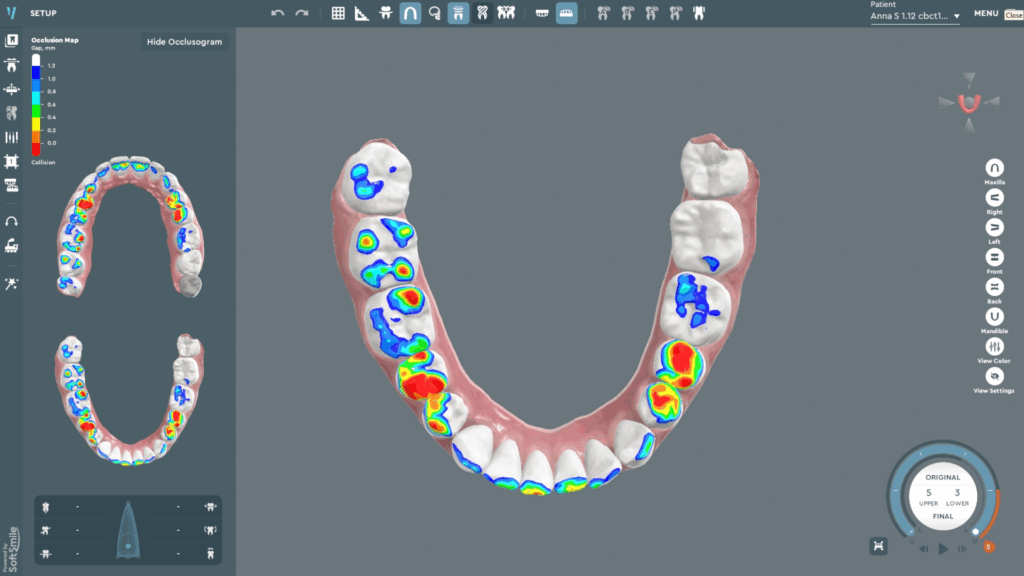Open the MENU item
The width and height of the screenshot is (1024, 576).
pos(986,14)
